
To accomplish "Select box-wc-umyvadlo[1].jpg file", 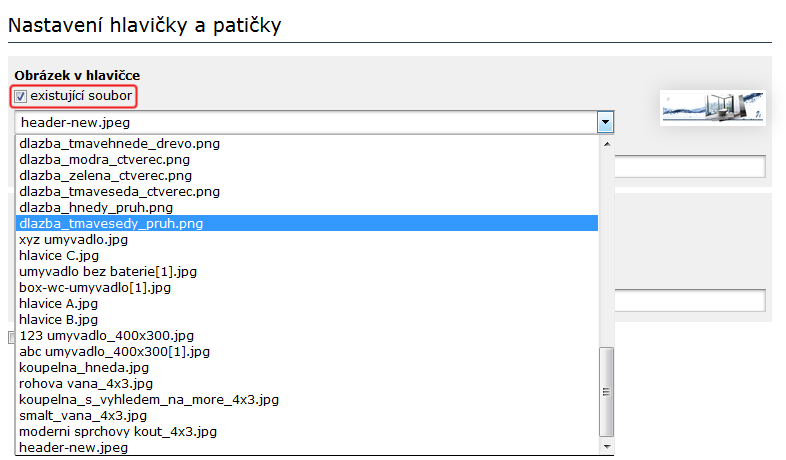I will [x=95, y=287].
